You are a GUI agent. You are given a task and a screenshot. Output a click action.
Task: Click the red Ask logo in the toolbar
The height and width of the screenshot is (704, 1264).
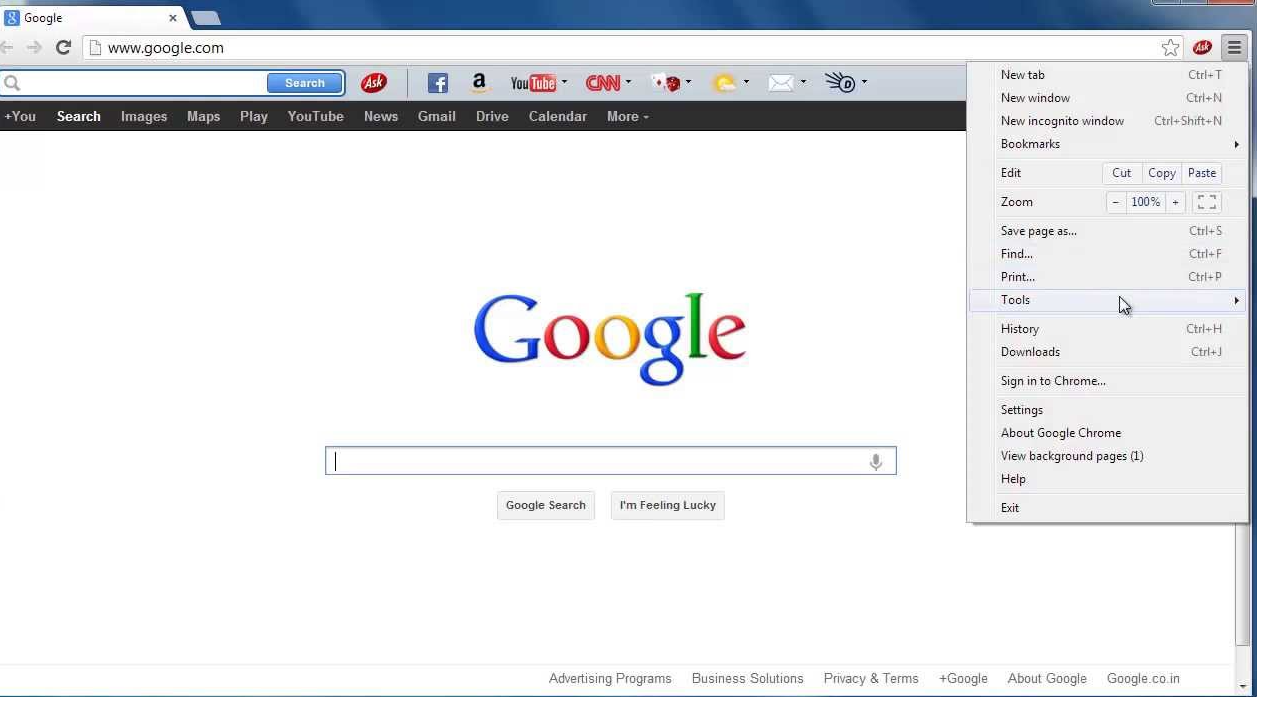[x=374, y=83]
